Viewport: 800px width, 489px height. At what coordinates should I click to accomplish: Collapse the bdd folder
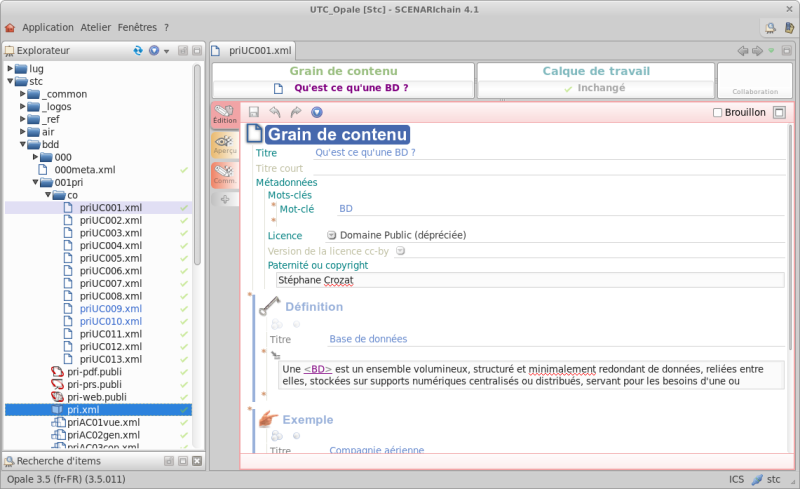22,144
